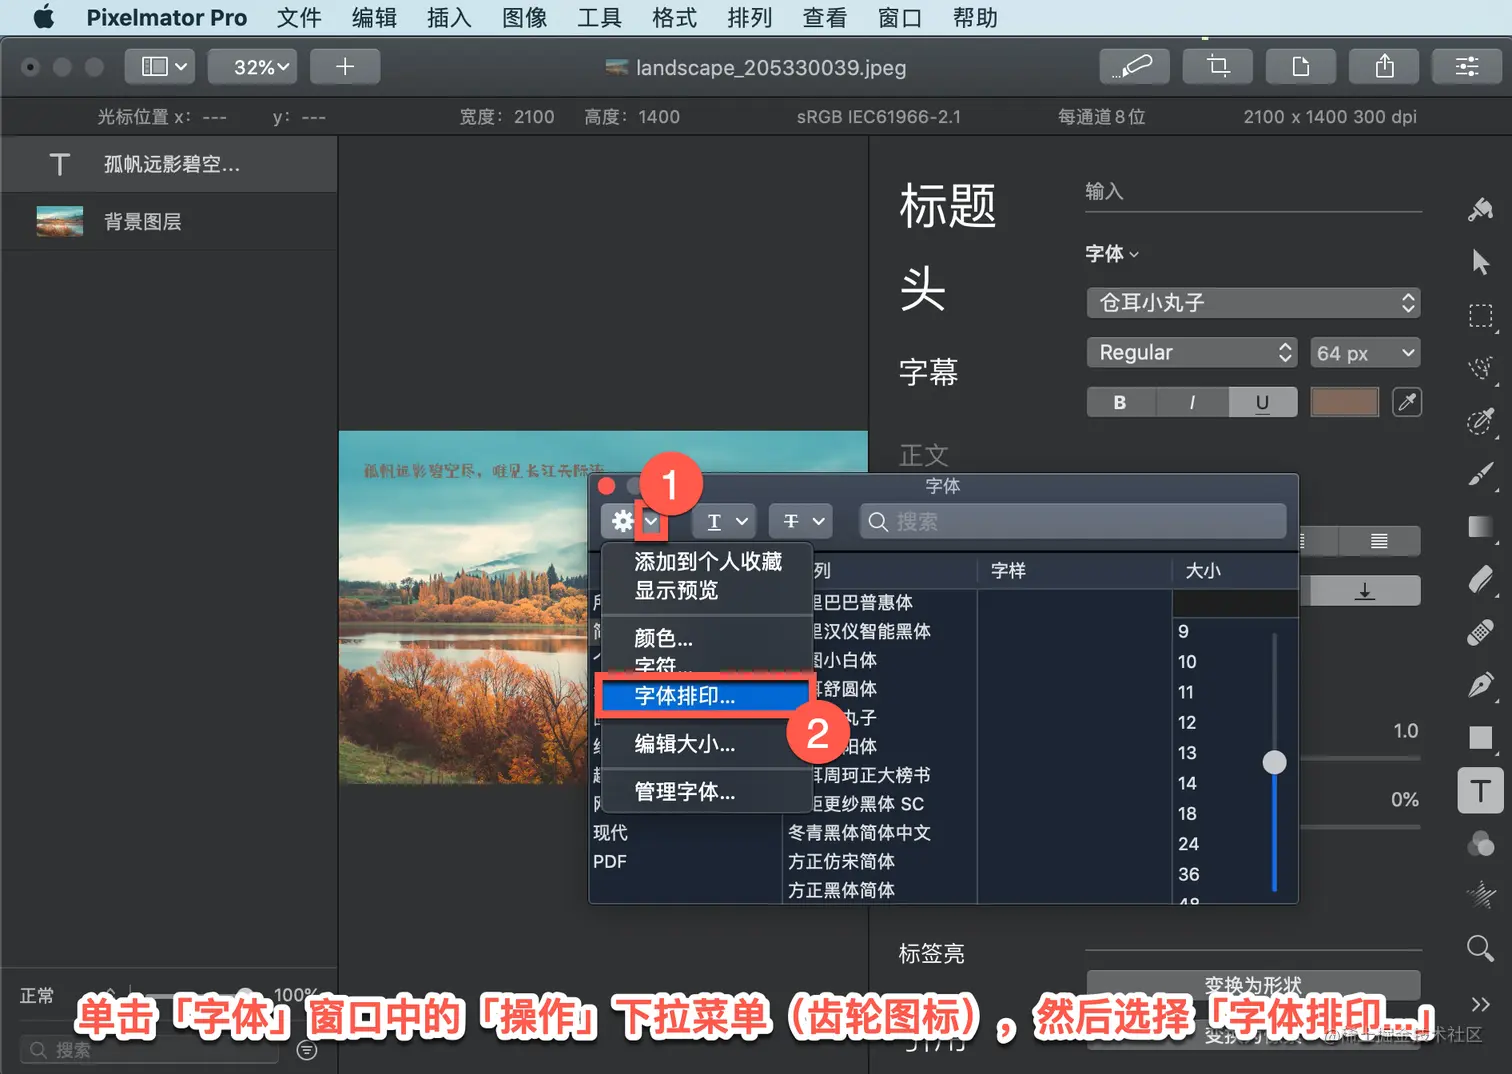Choose 添加到个人收藏 from the actions menu
This screenshot has width=1512, height=1074.
tap(707, 562)
